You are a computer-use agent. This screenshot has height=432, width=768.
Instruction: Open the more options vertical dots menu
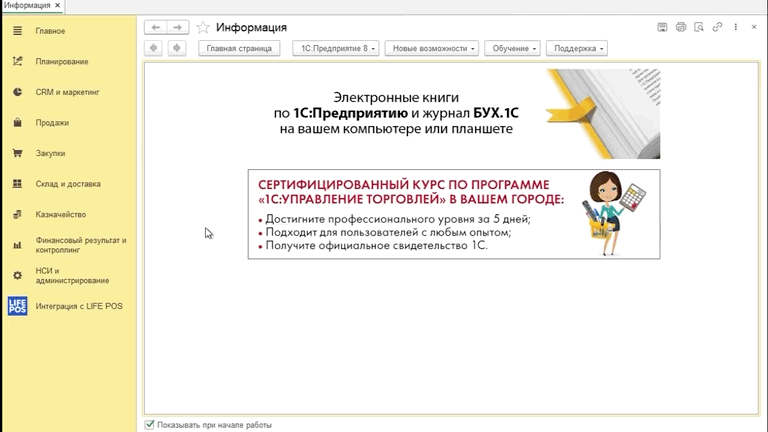pos(736,27)
